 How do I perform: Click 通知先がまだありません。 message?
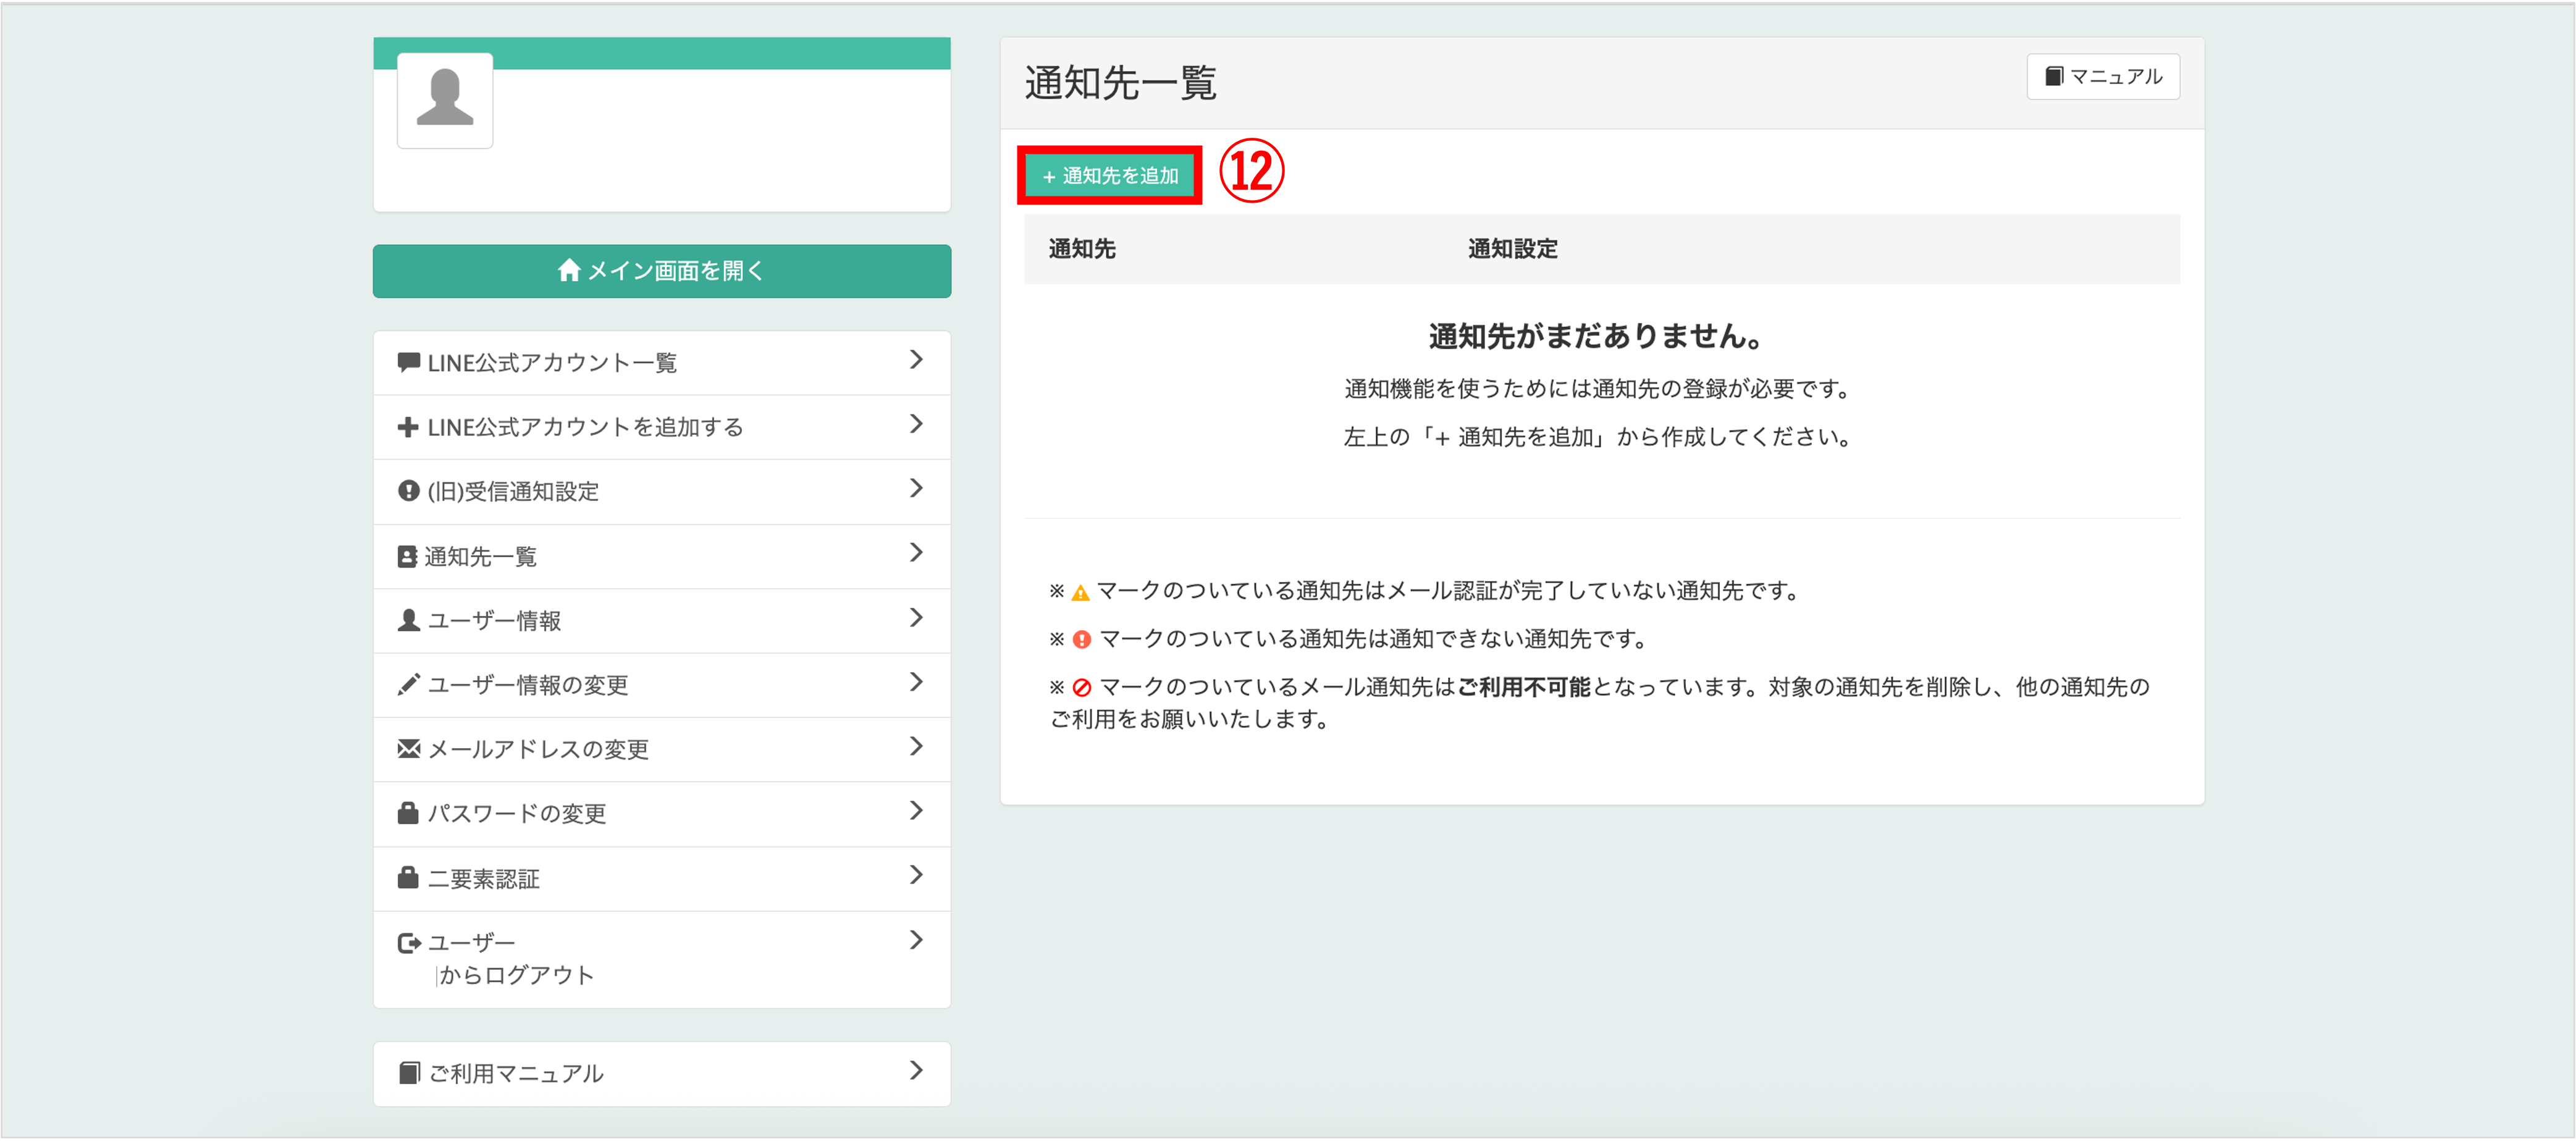[1596, 336]
